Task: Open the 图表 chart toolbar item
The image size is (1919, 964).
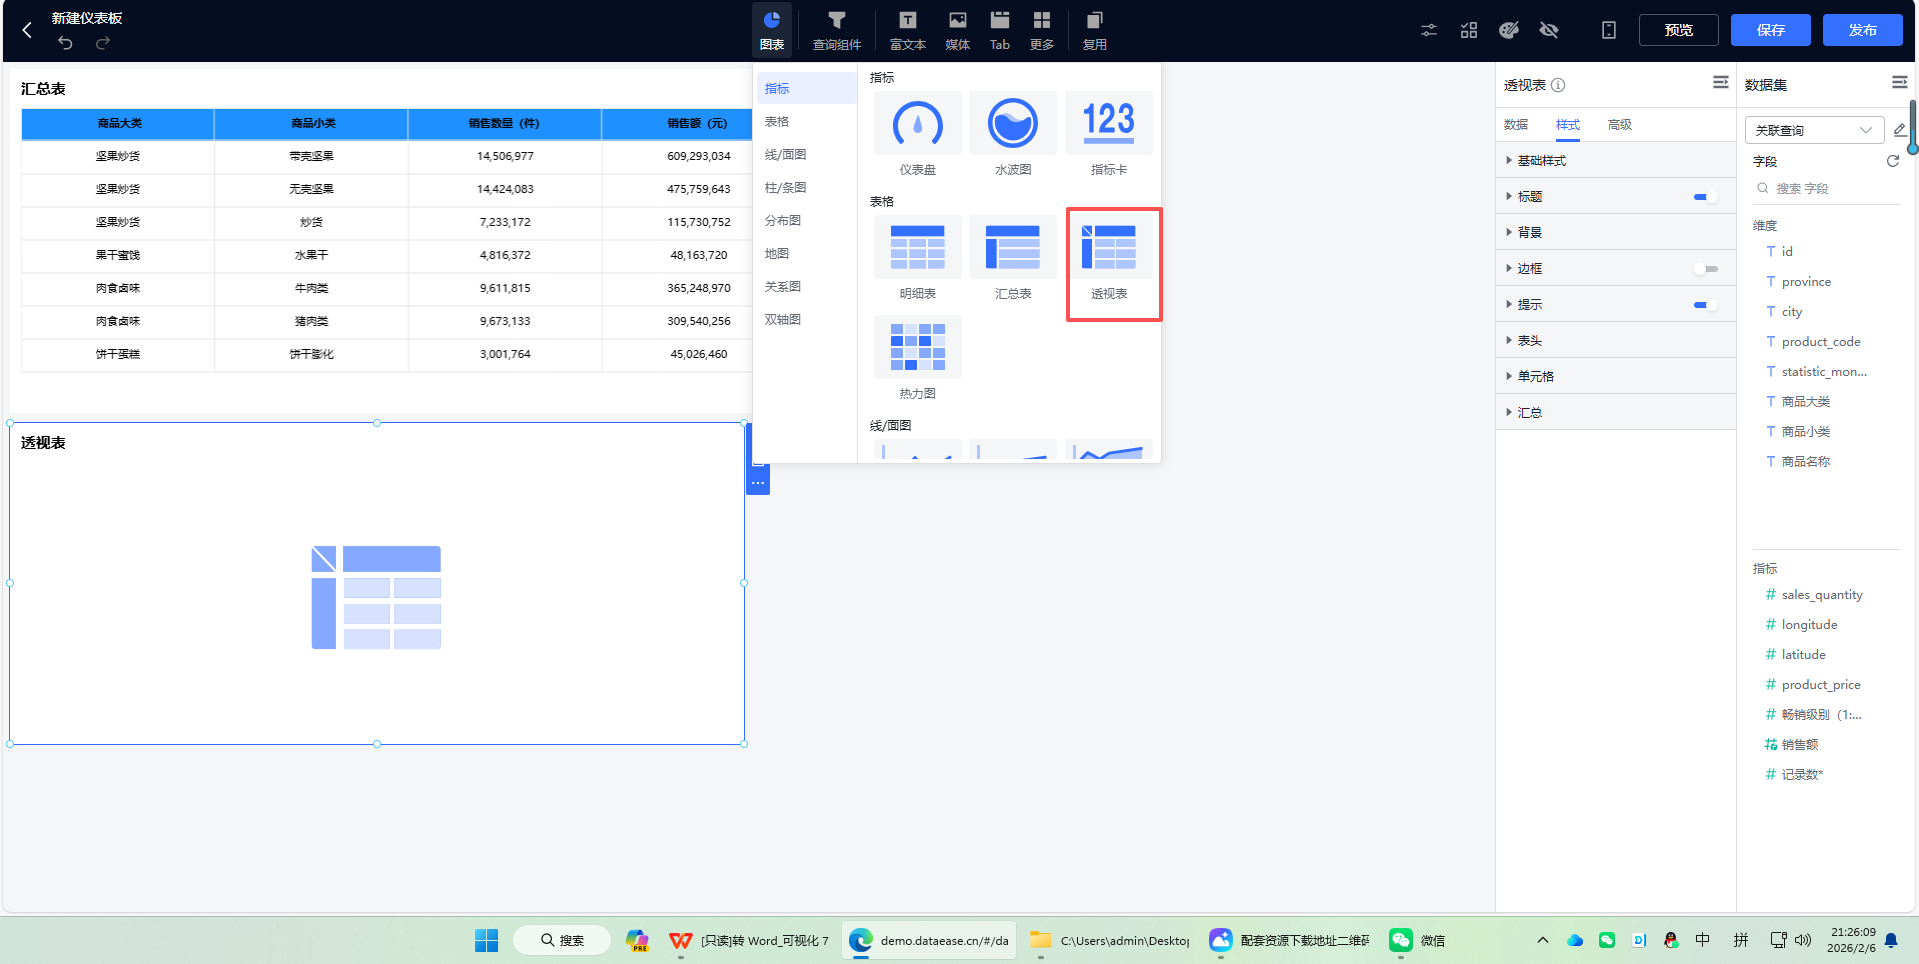Action: point(772,30)
